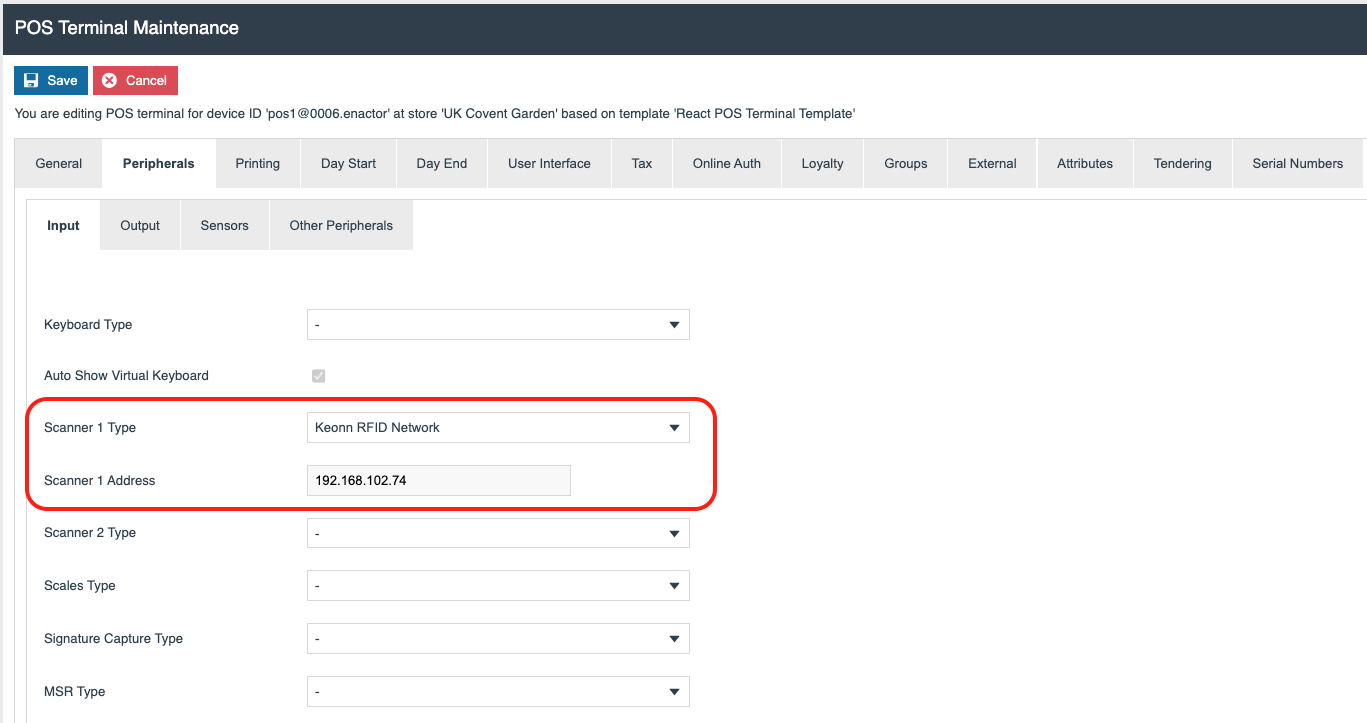Expand the Scales Type dropdown
This screenshot has width=1367, height=723.
tap(497, 586)
